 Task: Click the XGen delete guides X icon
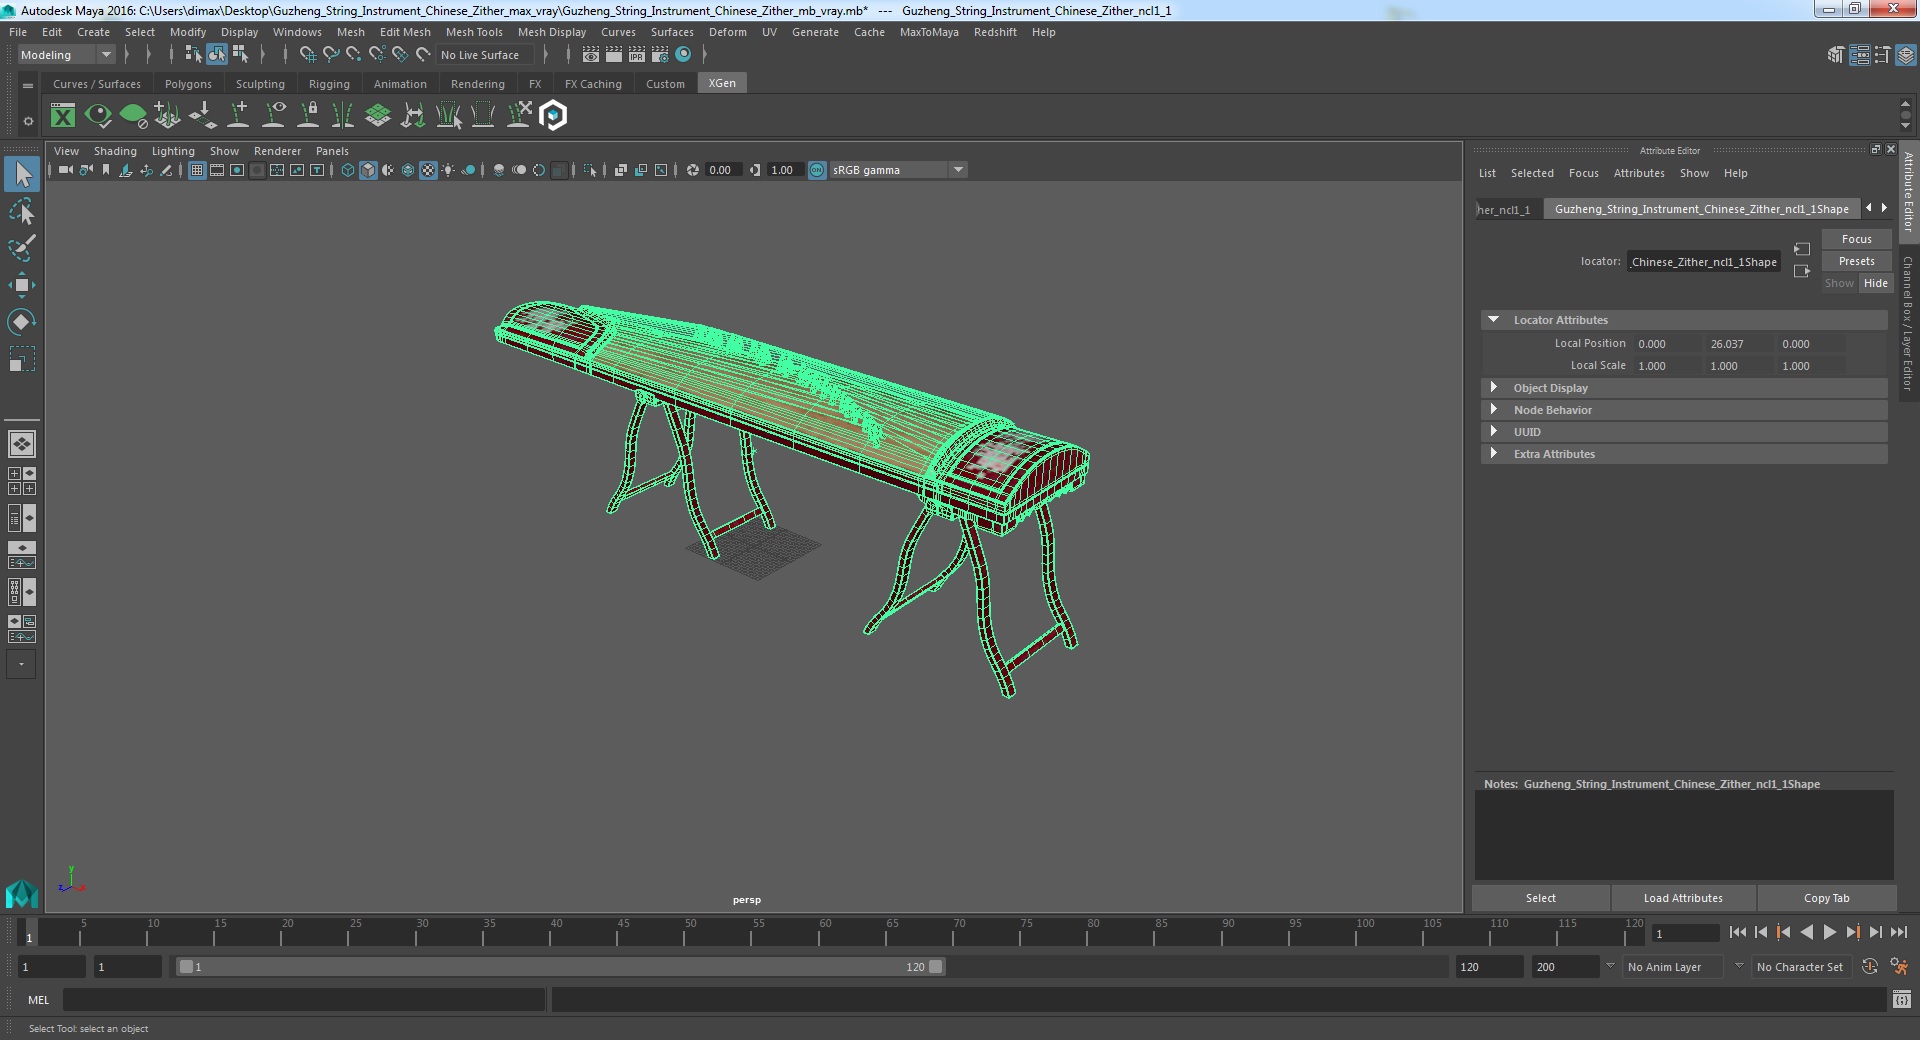(x=519, y=116)
